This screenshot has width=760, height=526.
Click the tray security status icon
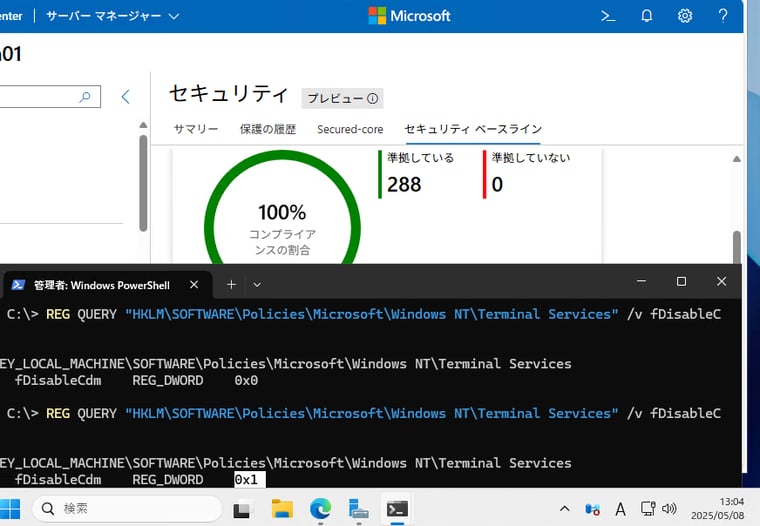592,509
